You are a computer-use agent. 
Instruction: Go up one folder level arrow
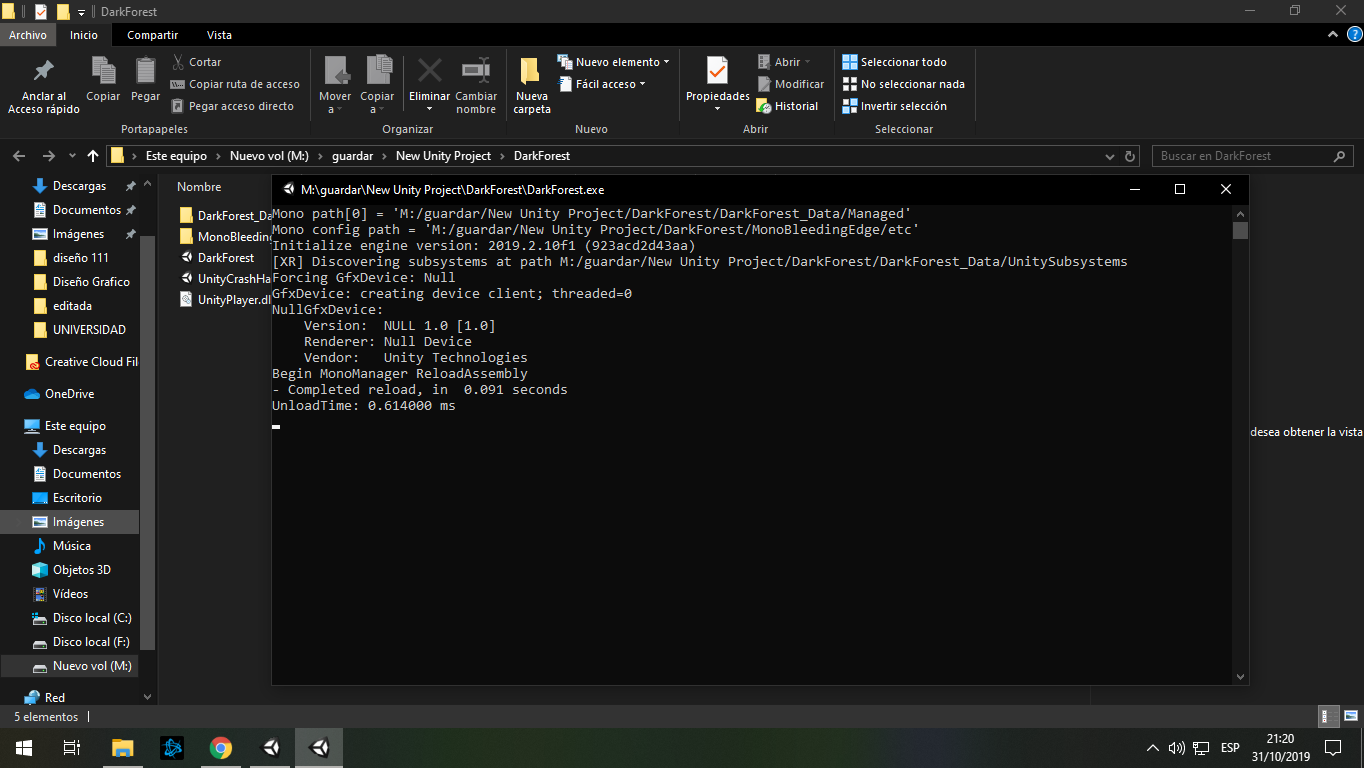pyautogui.click(x=93, y=156)
